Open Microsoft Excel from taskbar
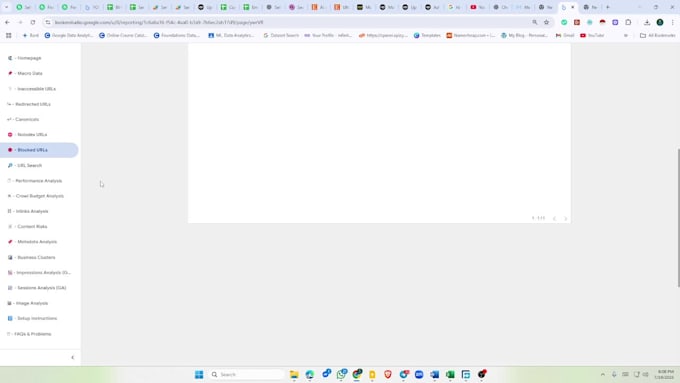The image size is (680, 383). (x=450, y=374)
